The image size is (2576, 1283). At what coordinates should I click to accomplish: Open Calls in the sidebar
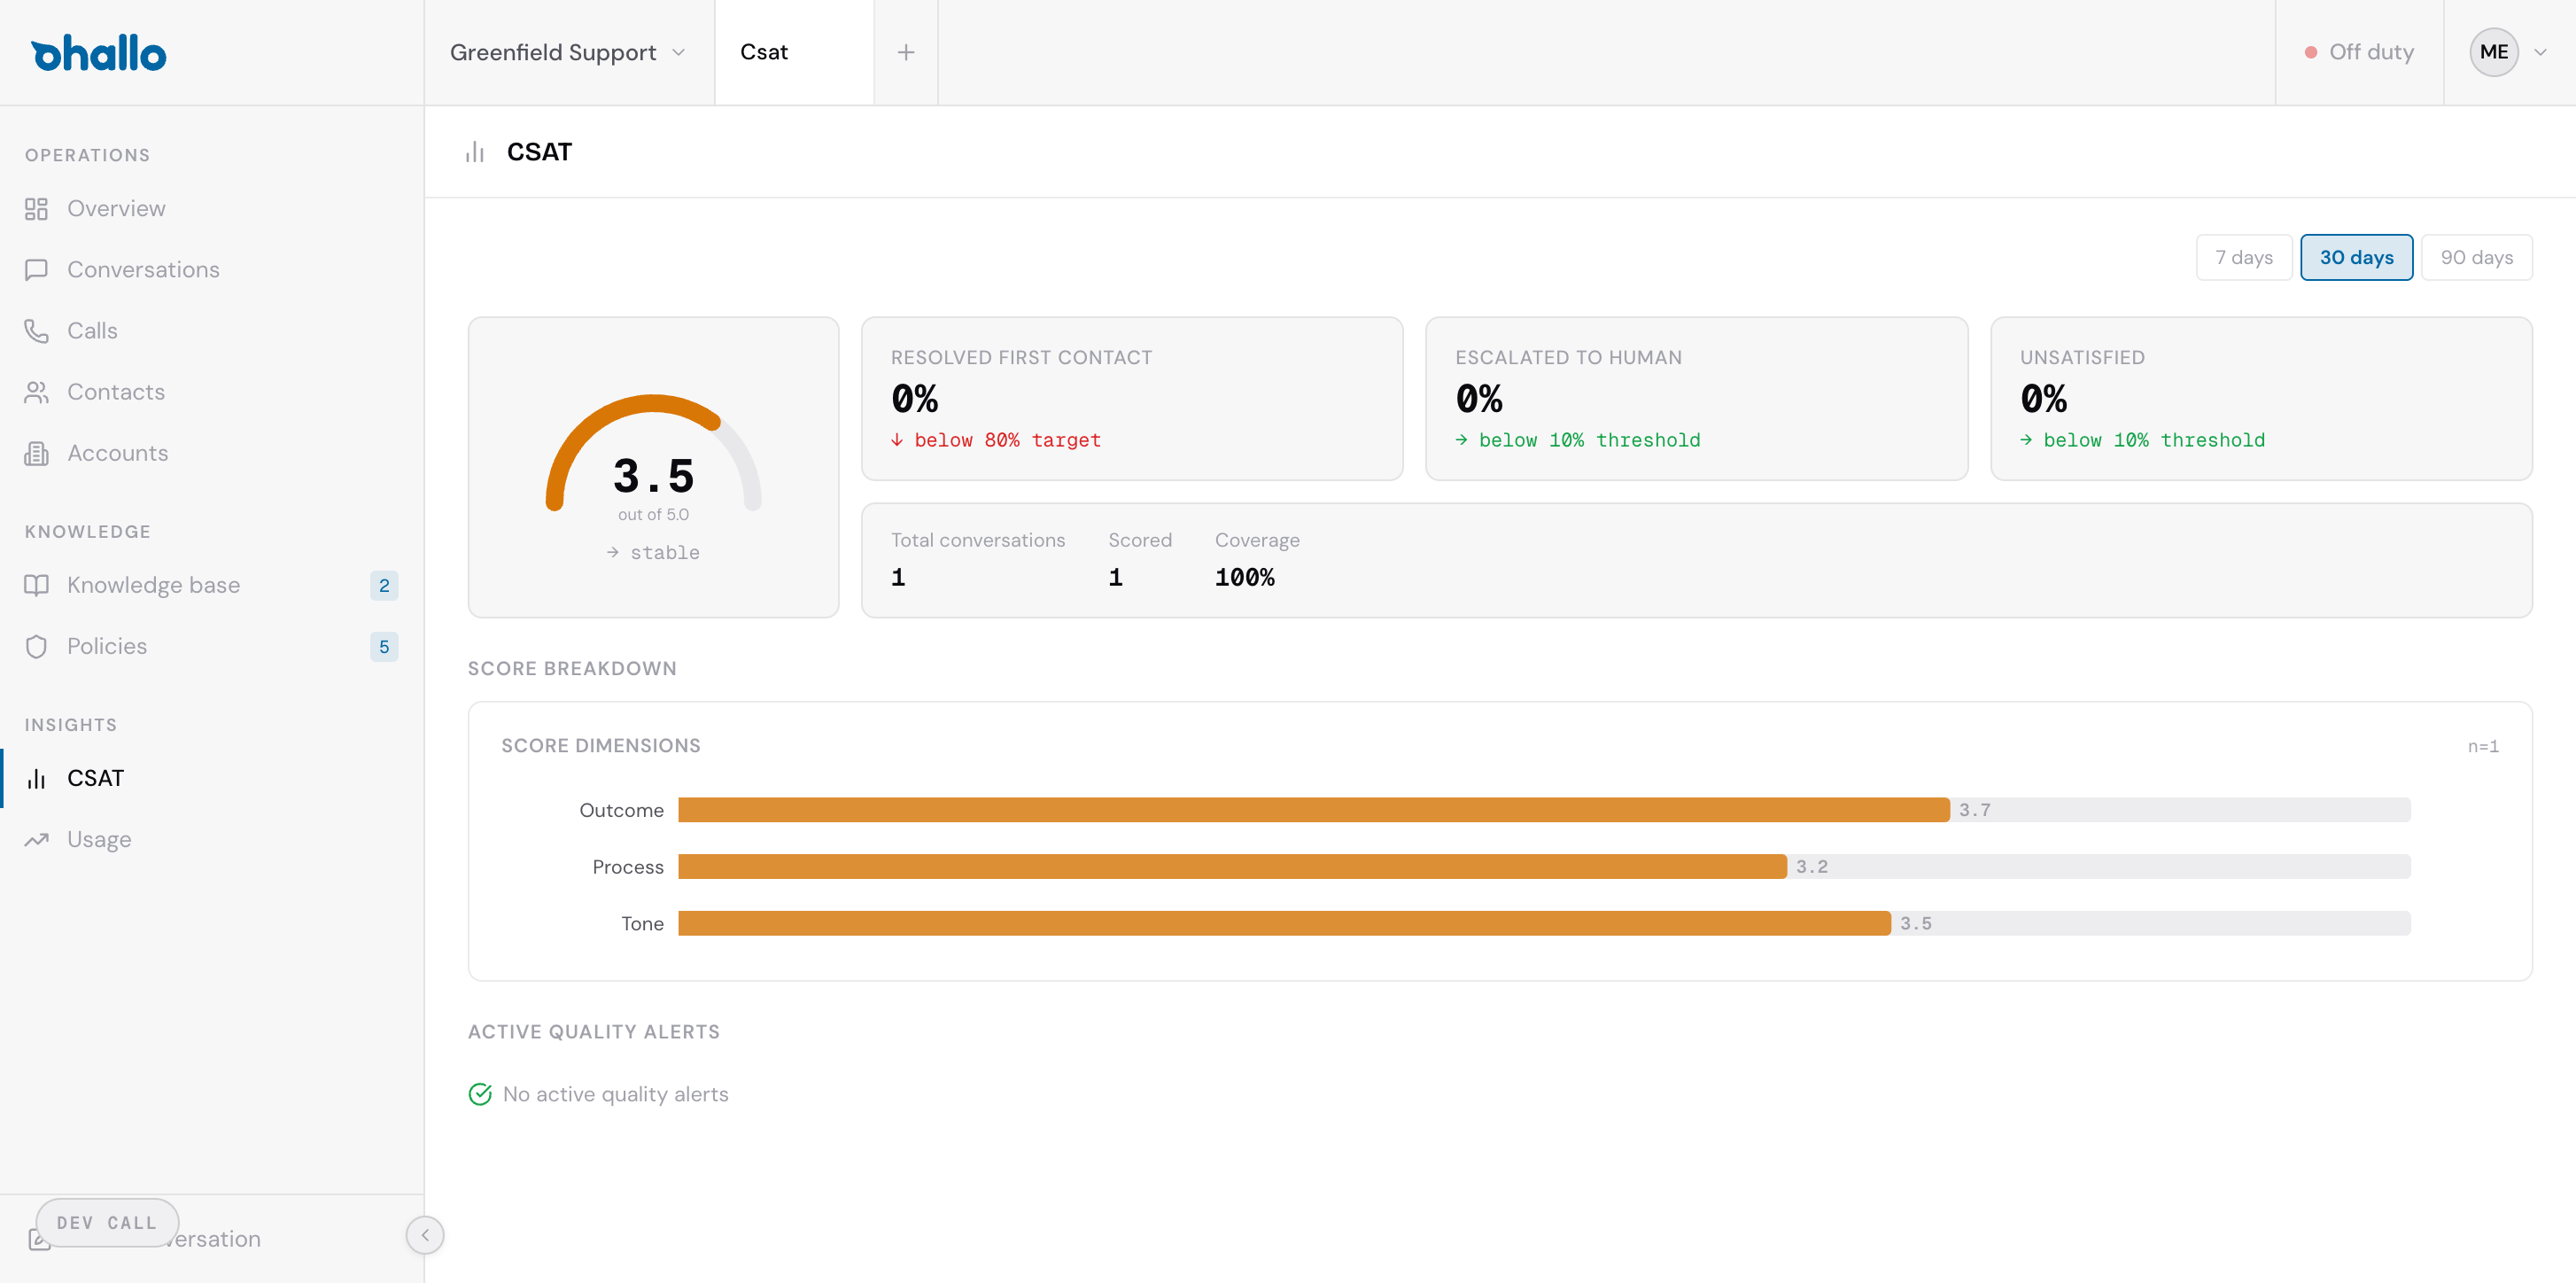(212, 331)
